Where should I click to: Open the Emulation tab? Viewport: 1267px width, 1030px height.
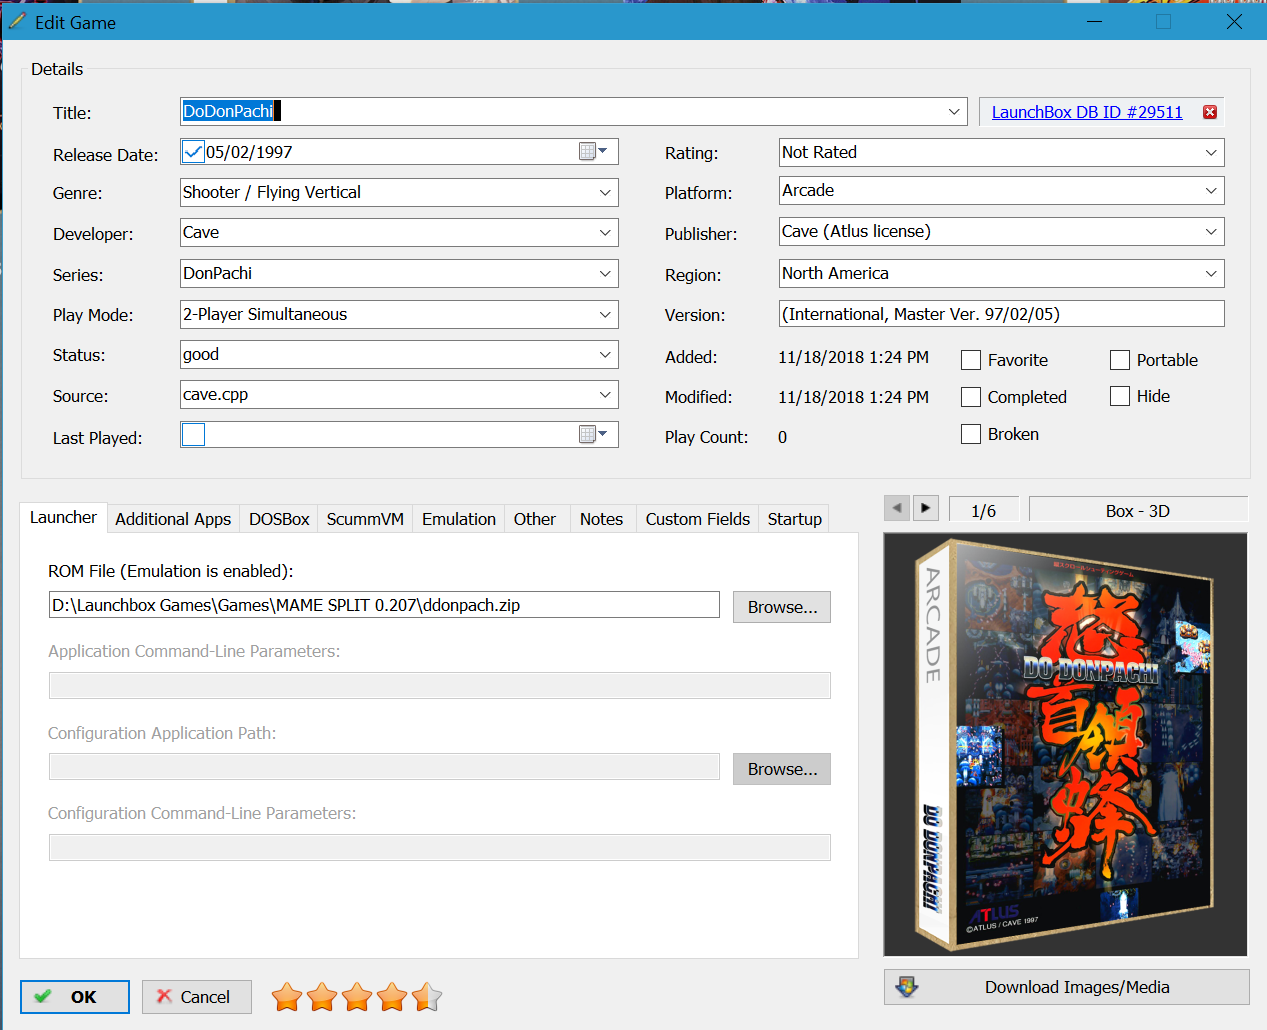click(459, 519)
